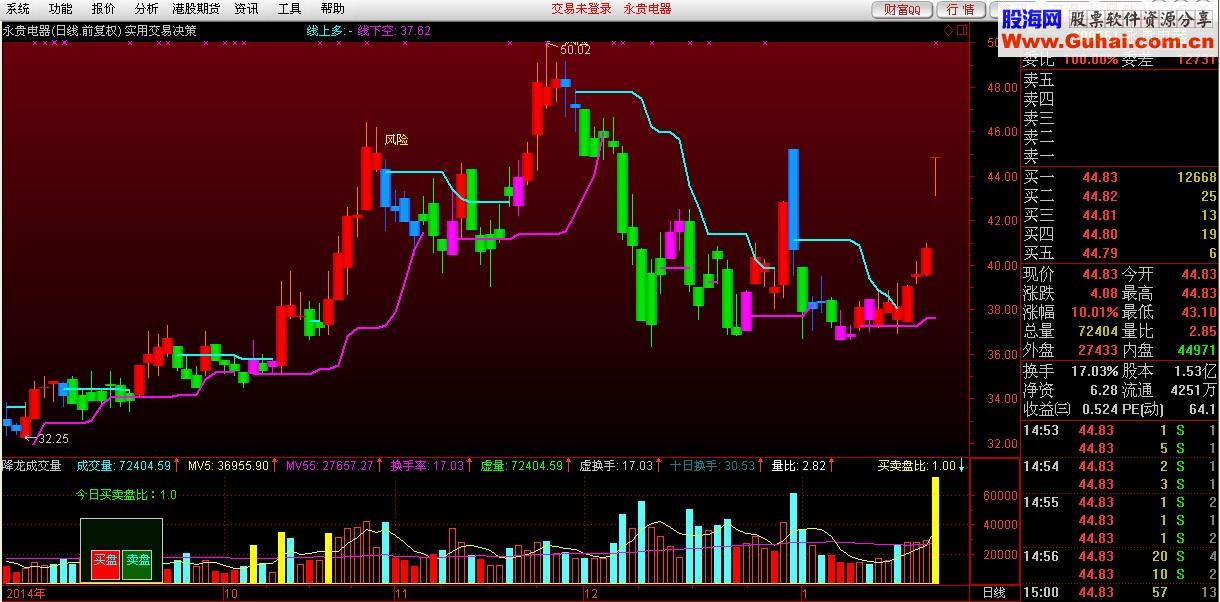Click the 风险 risk label on chart
Image resolution: width=1220 pixels, height=602 pixels.
[x=396, y=140]
